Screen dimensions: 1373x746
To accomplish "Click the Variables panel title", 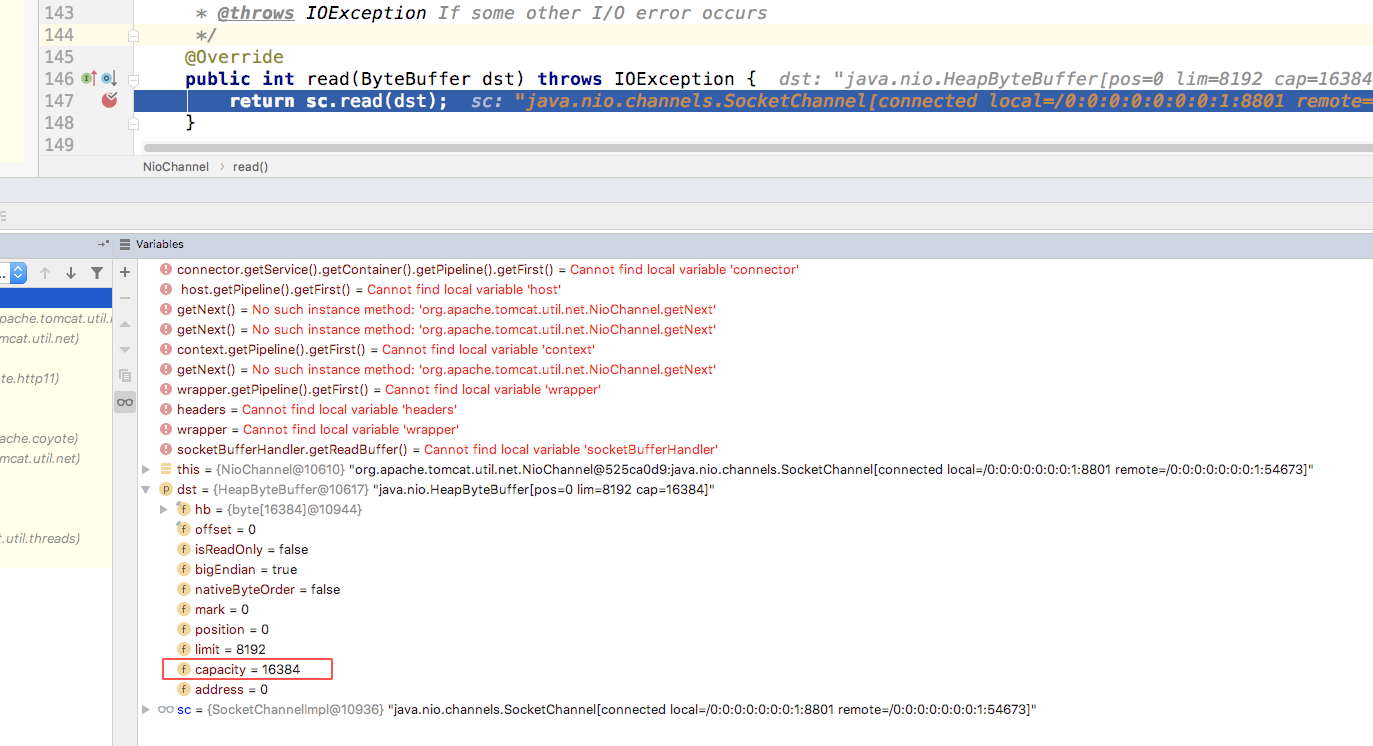I will click(160, 244).
